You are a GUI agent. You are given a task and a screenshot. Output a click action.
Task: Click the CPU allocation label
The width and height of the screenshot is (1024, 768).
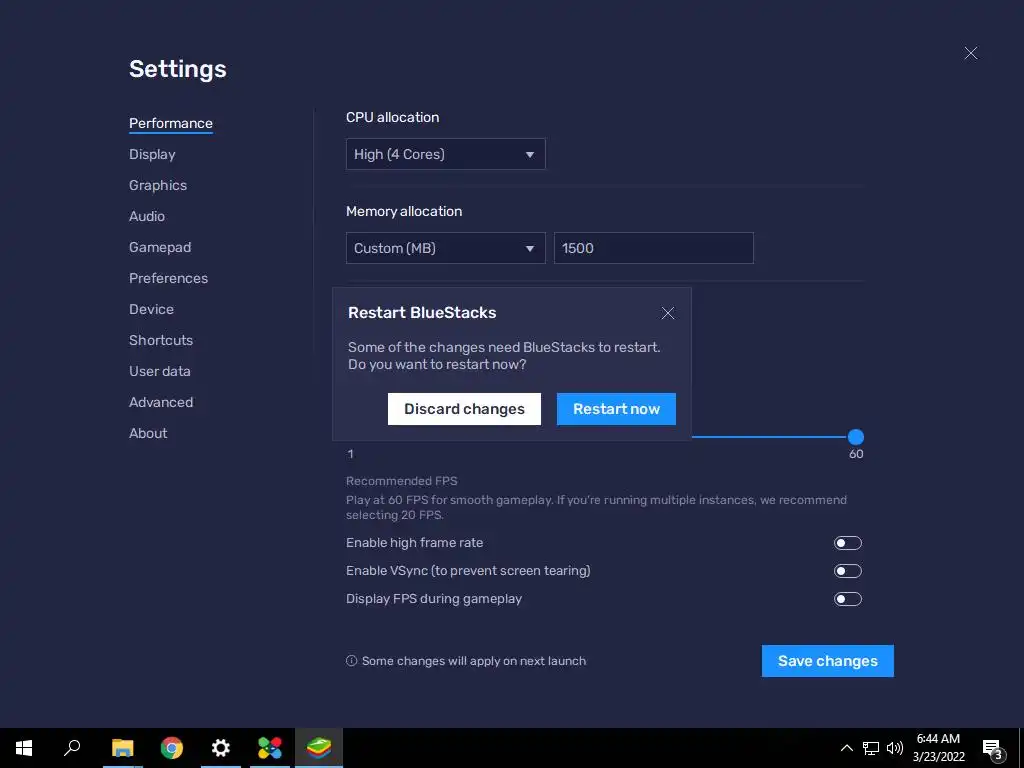pyautogui.click(x=392, y=118)
